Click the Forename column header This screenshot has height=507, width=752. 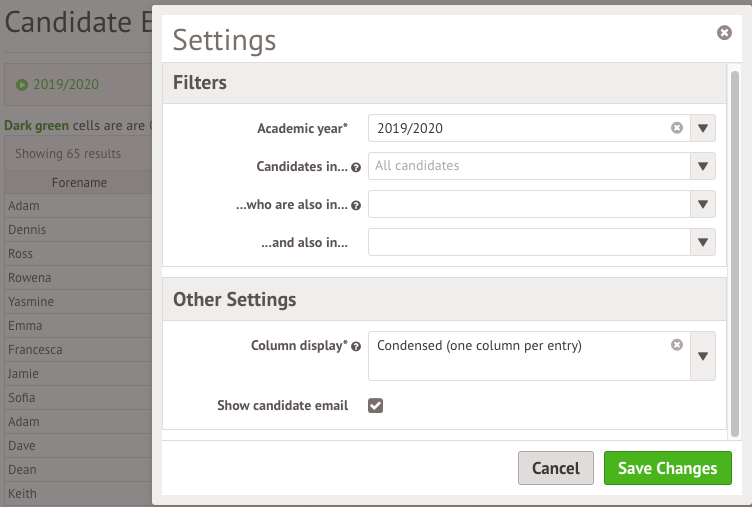pos(79,182)
